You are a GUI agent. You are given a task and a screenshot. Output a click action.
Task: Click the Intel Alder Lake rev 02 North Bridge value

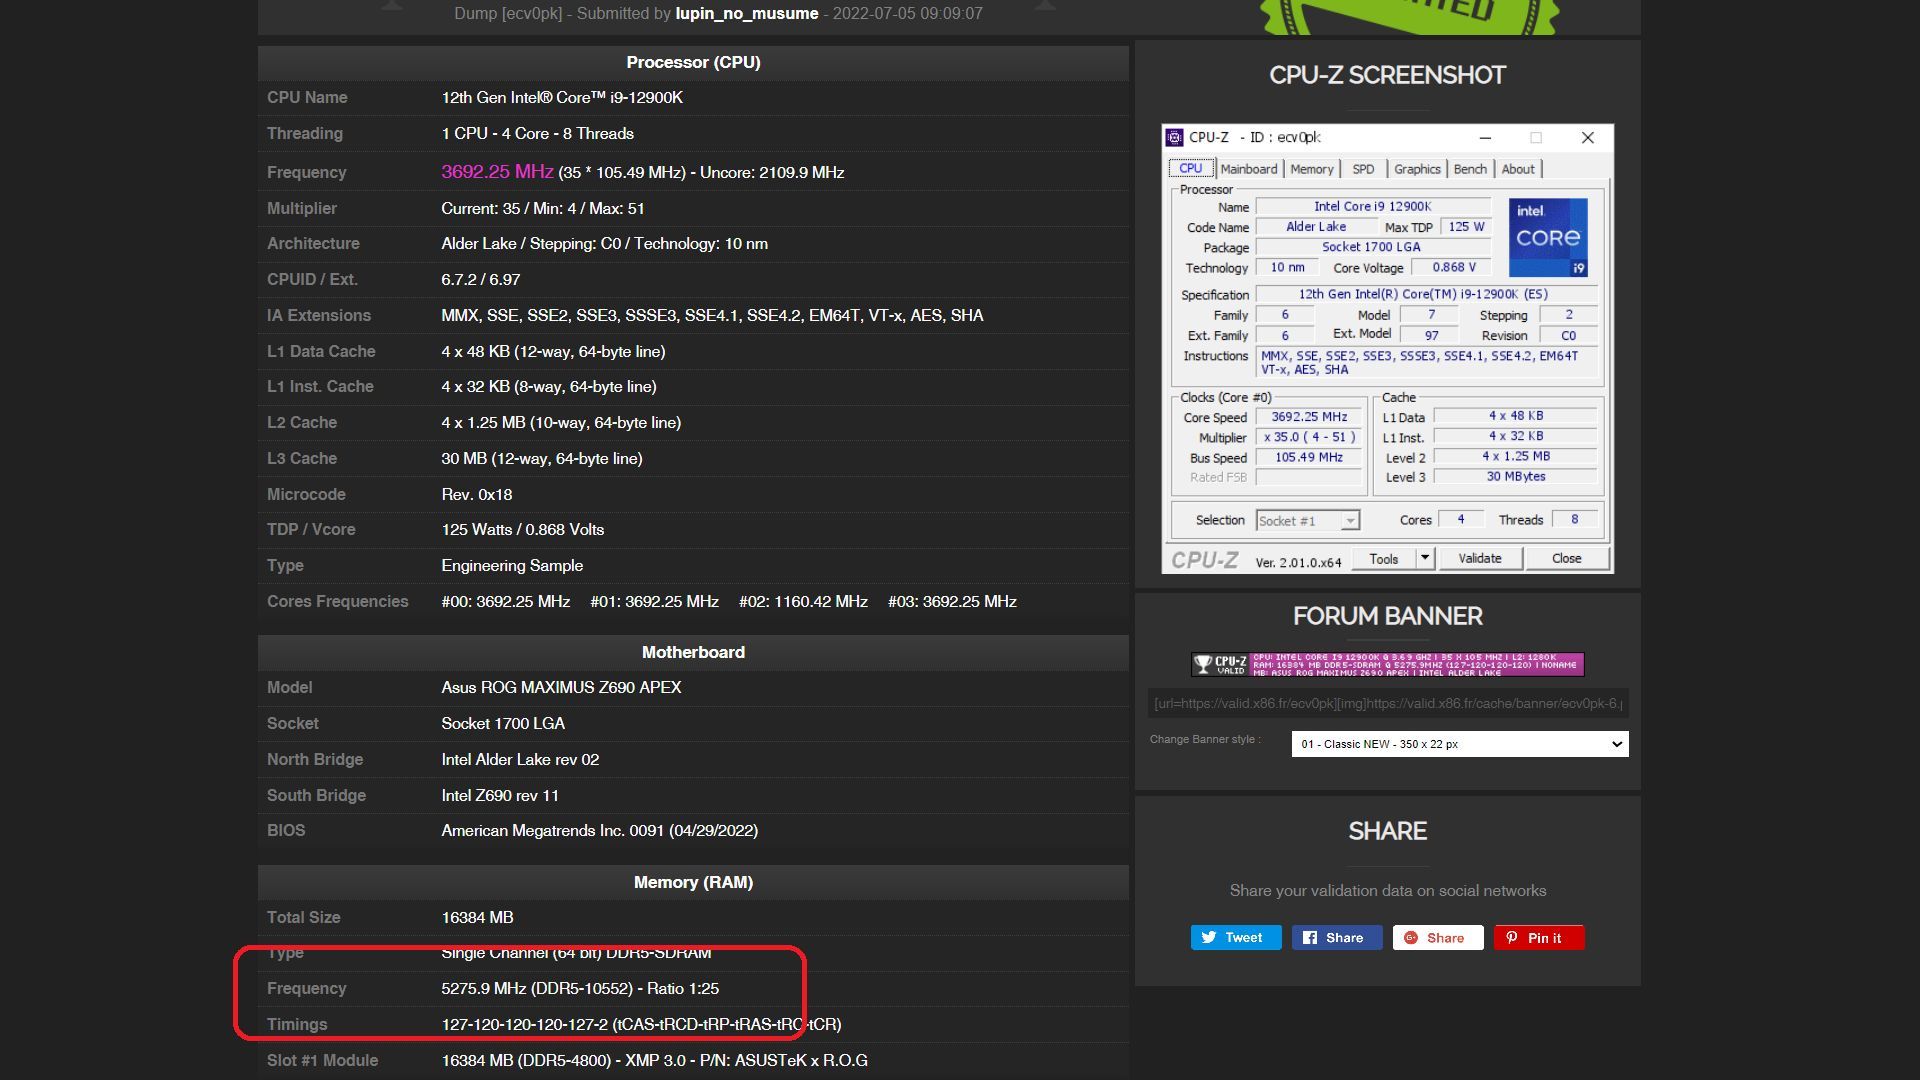coord(520,760)
